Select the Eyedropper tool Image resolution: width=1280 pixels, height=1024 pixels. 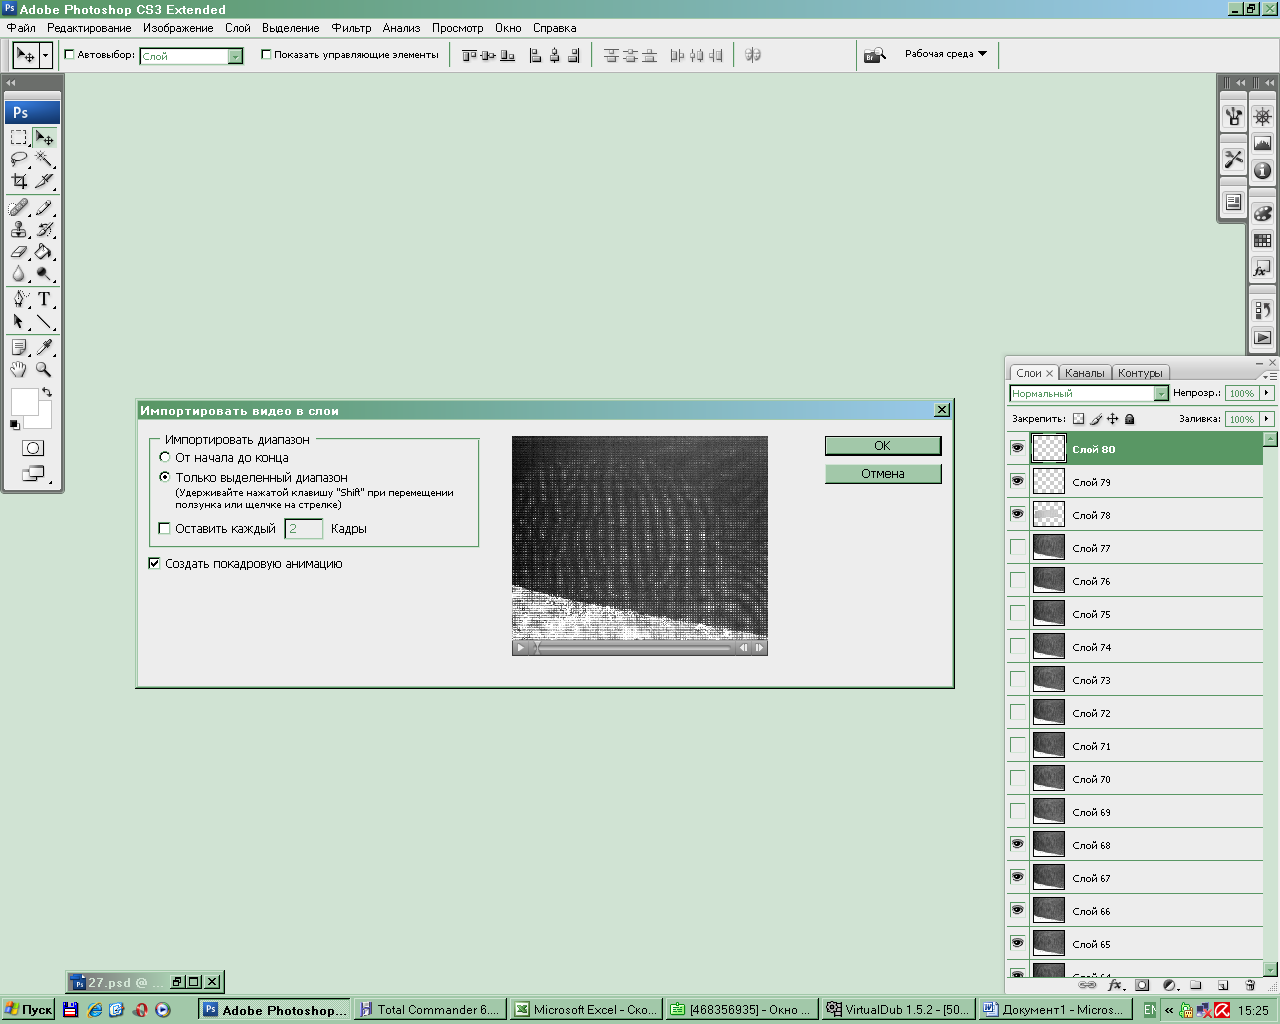pyautogui.click(x=44, y=347)
